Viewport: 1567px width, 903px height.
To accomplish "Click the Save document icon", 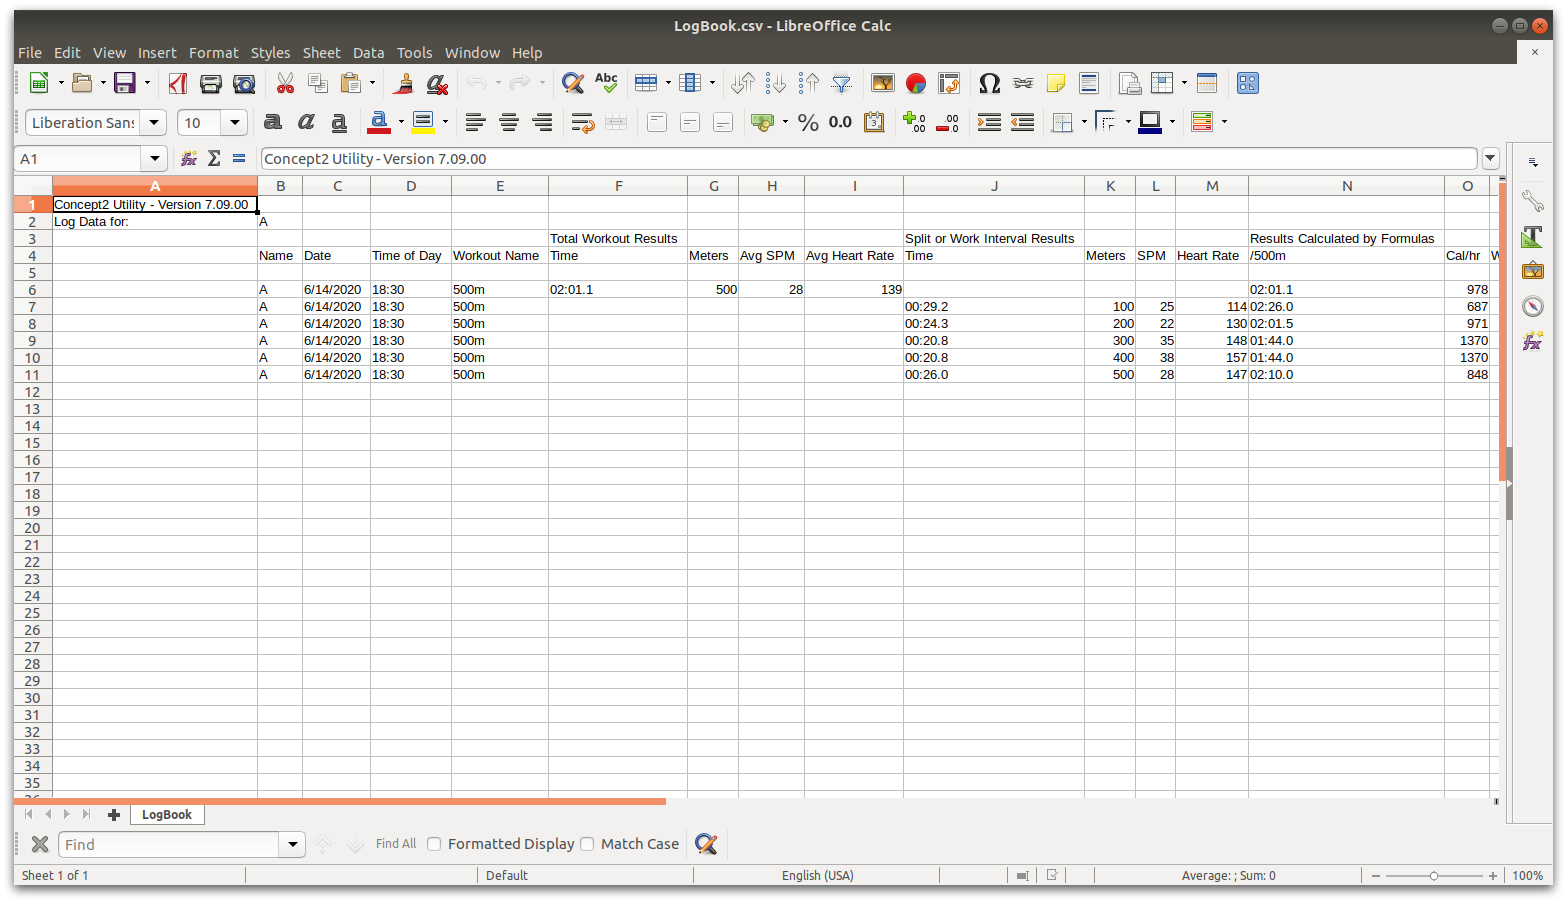I will coord(124,83).
